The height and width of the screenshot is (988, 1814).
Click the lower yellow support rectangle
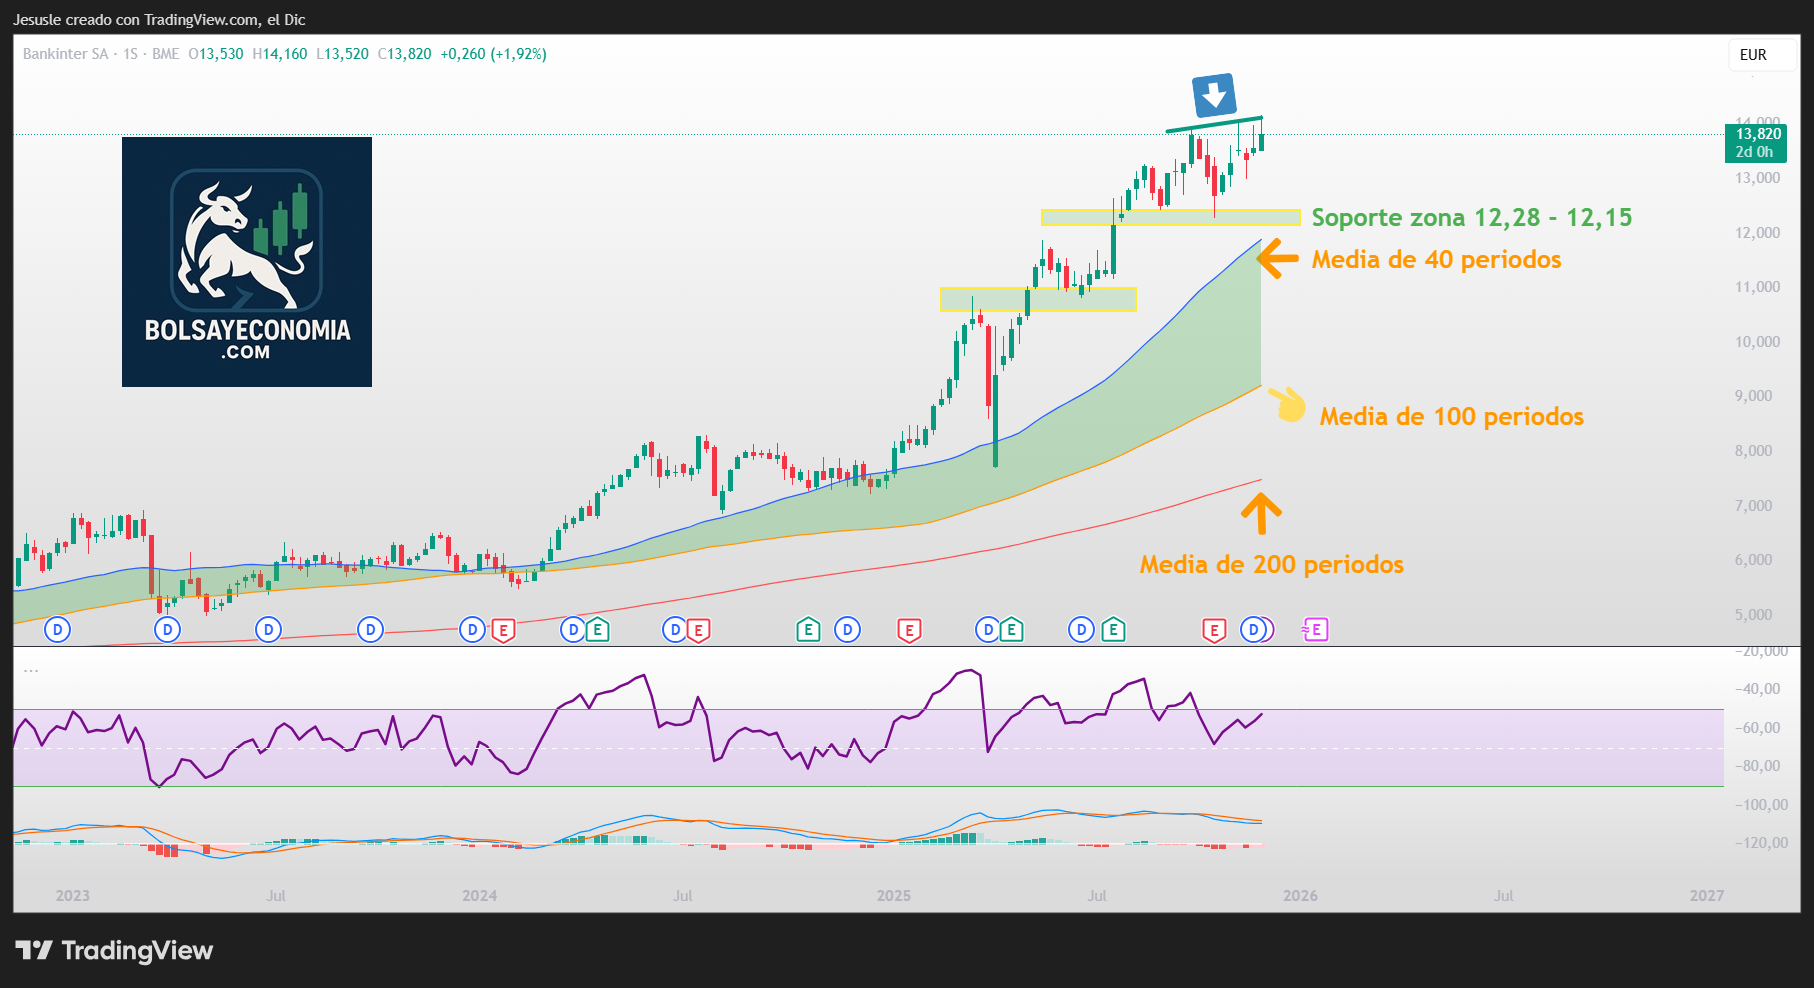click(x=1038, y=299)
